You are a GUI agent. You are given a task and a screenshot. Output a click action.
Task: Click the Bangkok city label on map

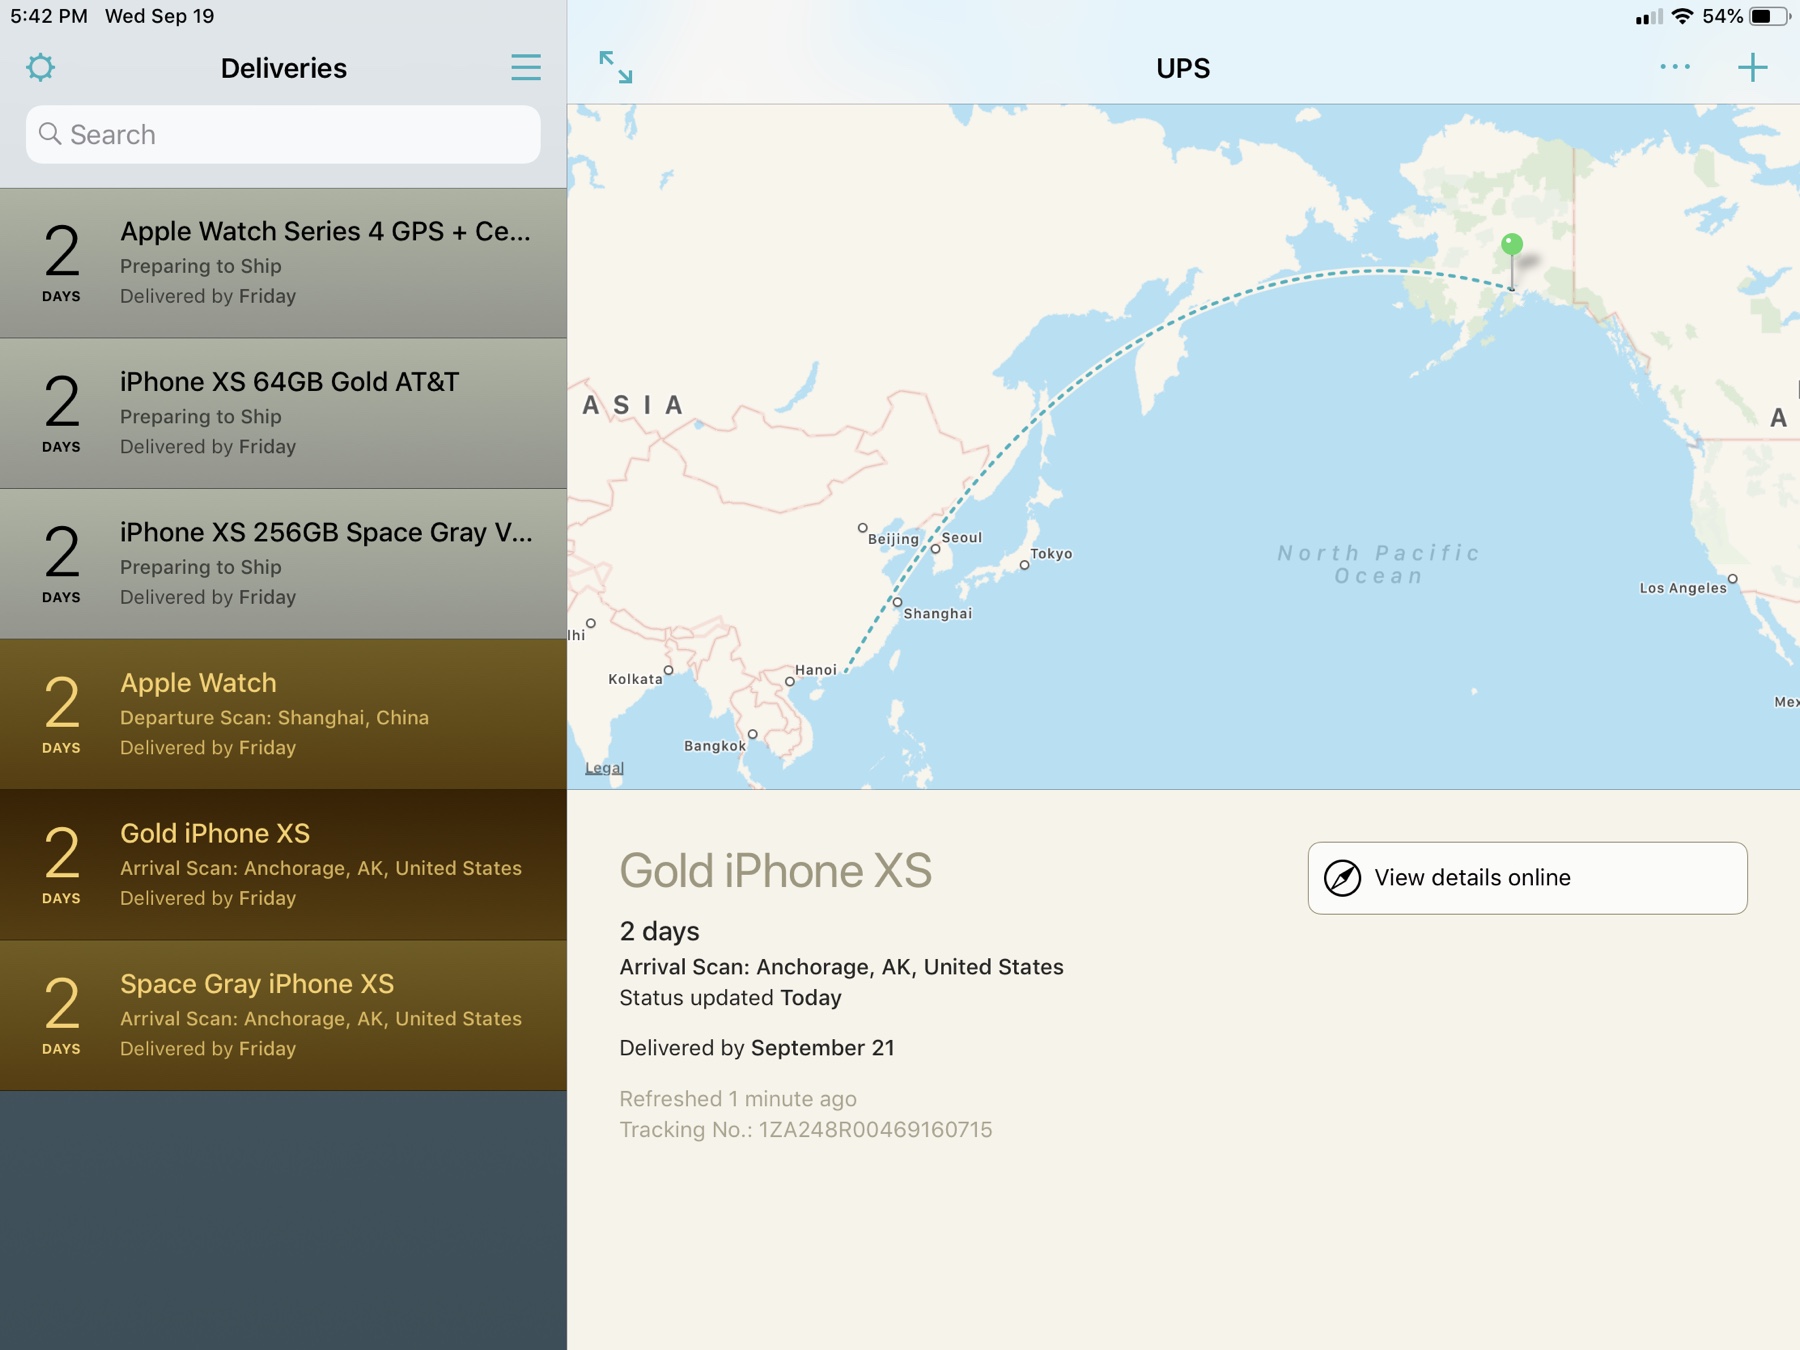(715, 746)
